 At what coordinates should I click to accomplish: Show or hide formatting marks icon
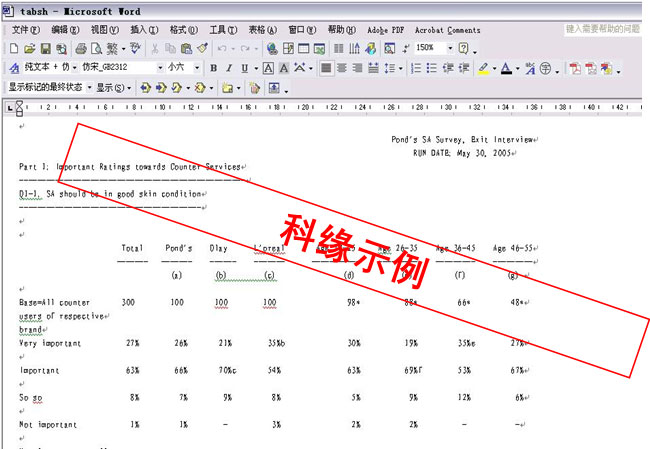405,48
